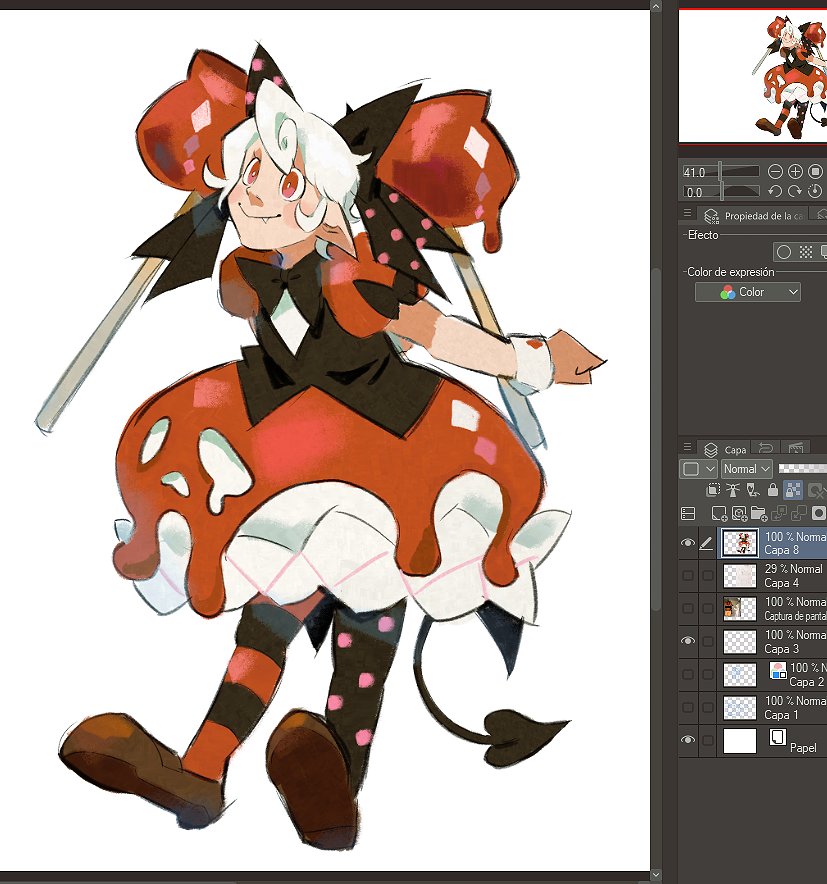
Task: Lock the layer padlock icon
Action: [773, 490]
